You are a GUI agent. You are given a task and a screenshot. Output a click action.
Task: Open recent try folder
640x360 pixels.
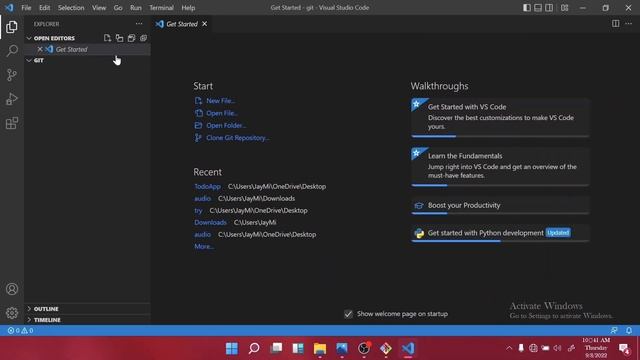pos(198,210)
